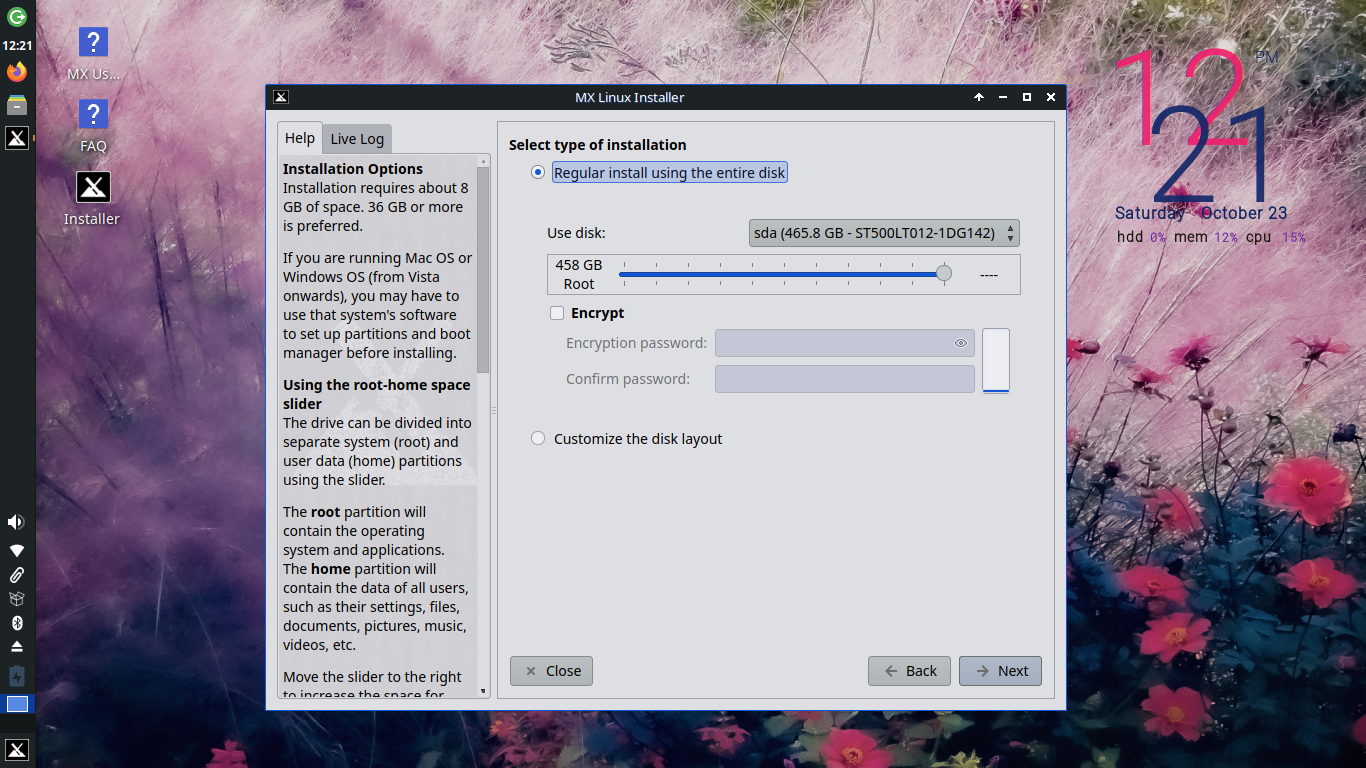Toggle password visibility eye icon
Viewport: 1366px width, 768px height.
click(961, 343)
